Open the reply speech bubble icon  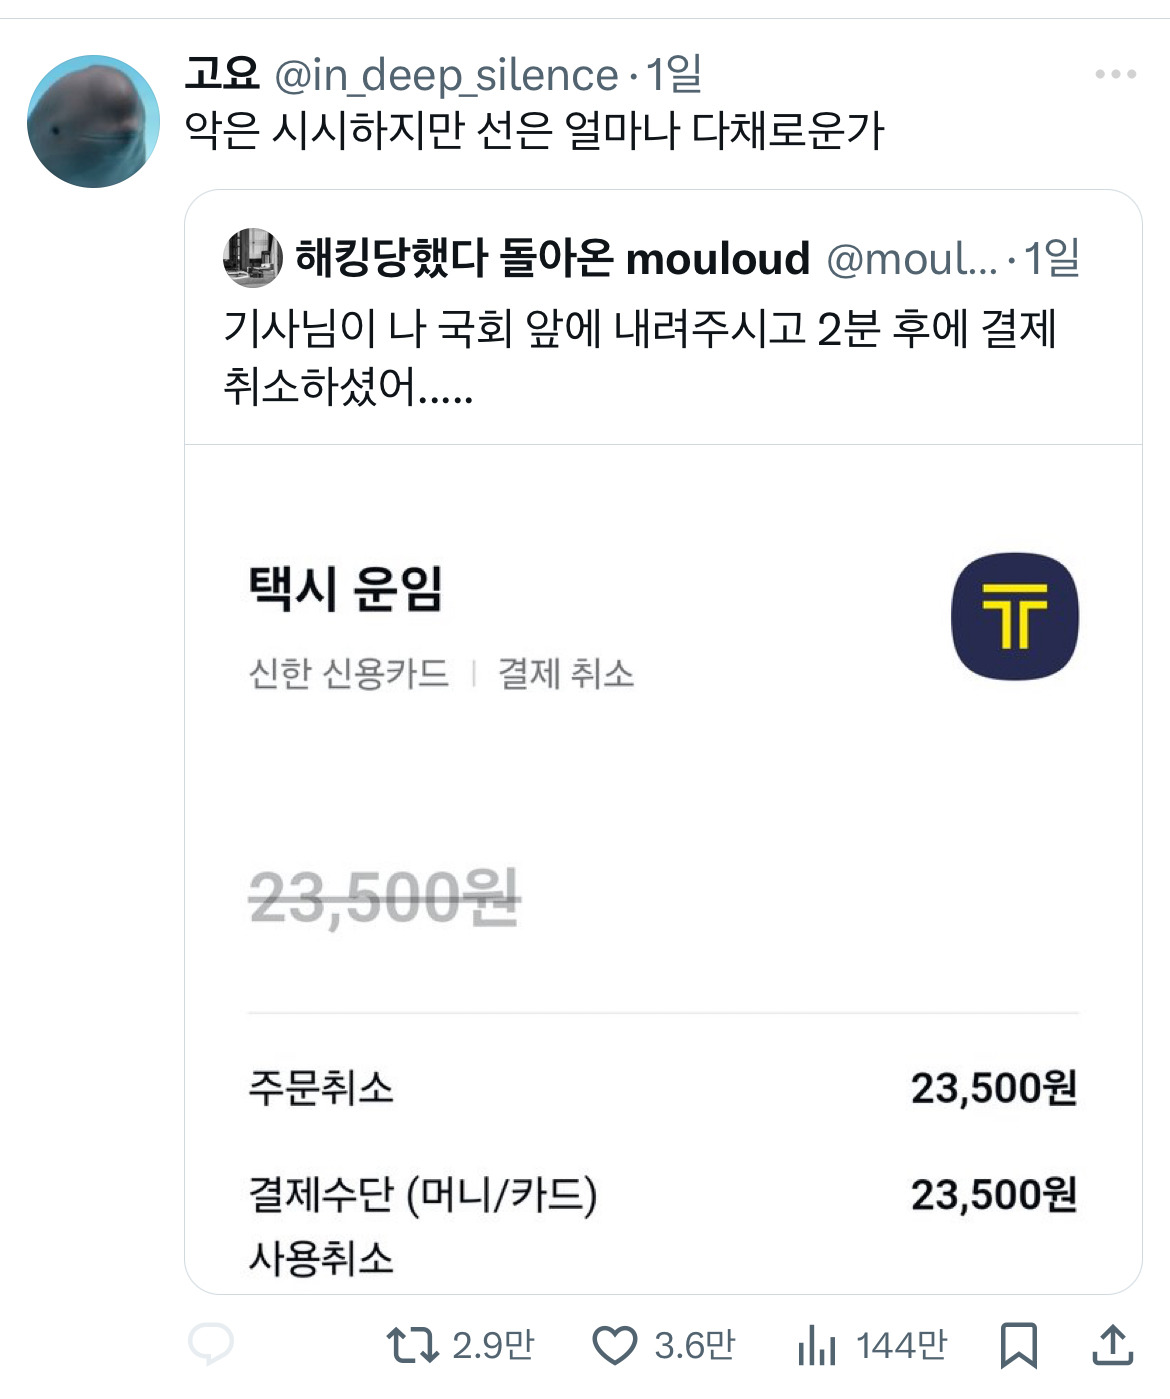coord(211,1344)
